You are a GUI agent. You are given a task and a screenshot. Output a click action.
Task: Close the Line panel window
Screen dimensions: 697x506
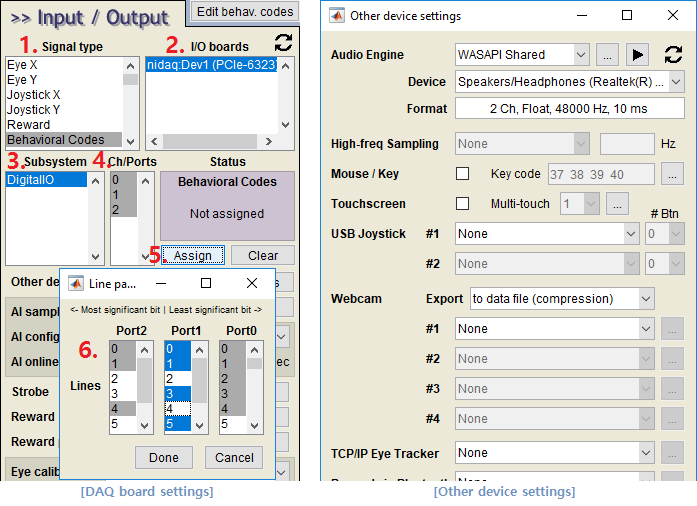pos(252,283)
